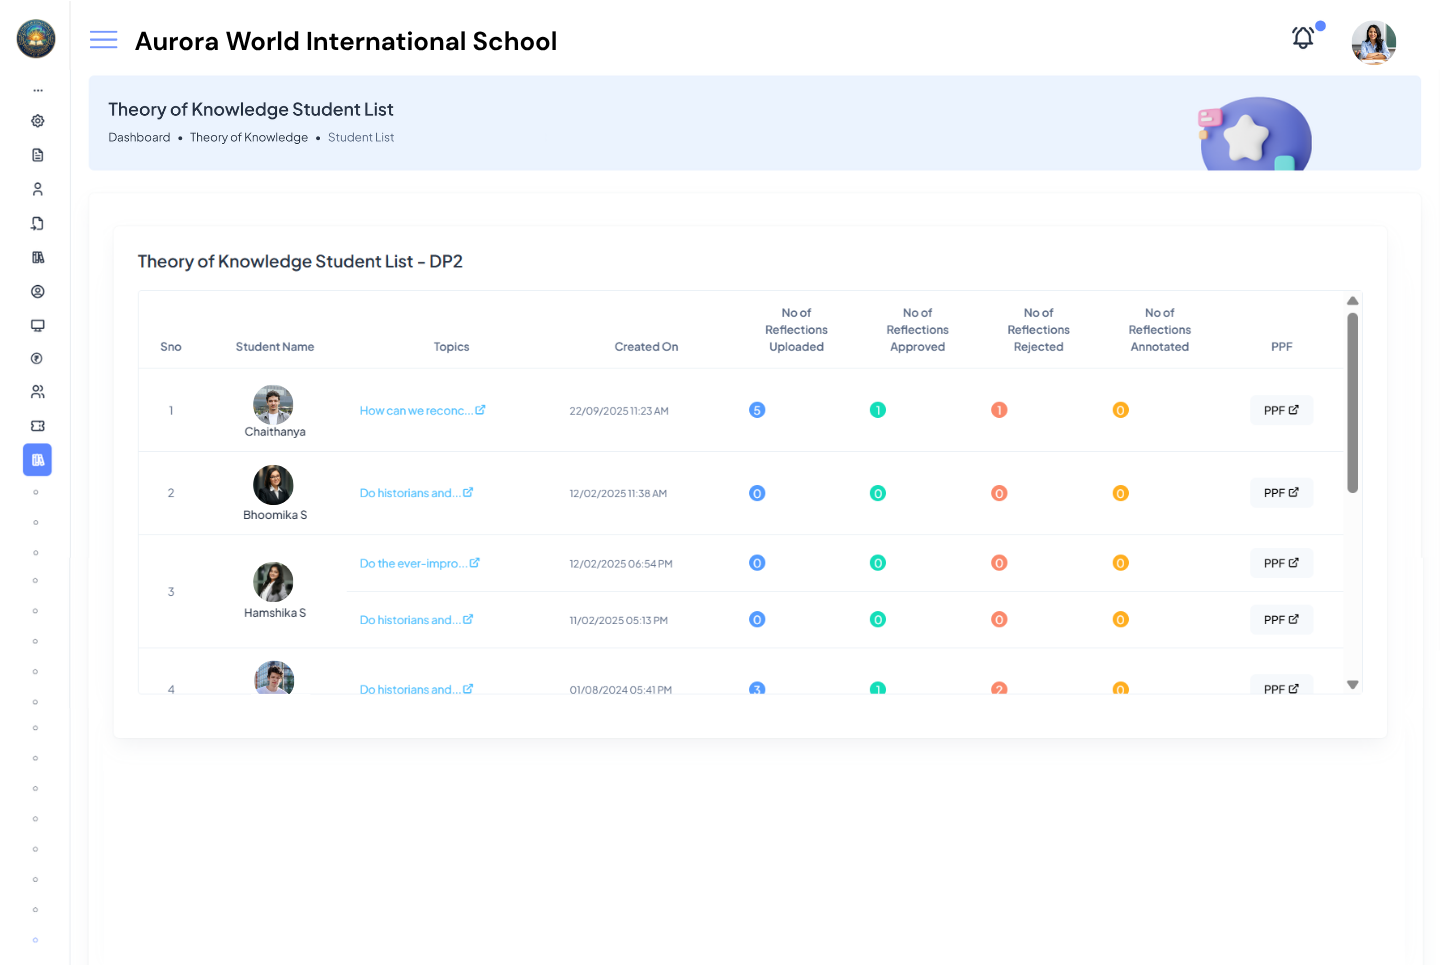Click the table scroll down arrow
The image size is (1440, 968).
(1352, 685)
